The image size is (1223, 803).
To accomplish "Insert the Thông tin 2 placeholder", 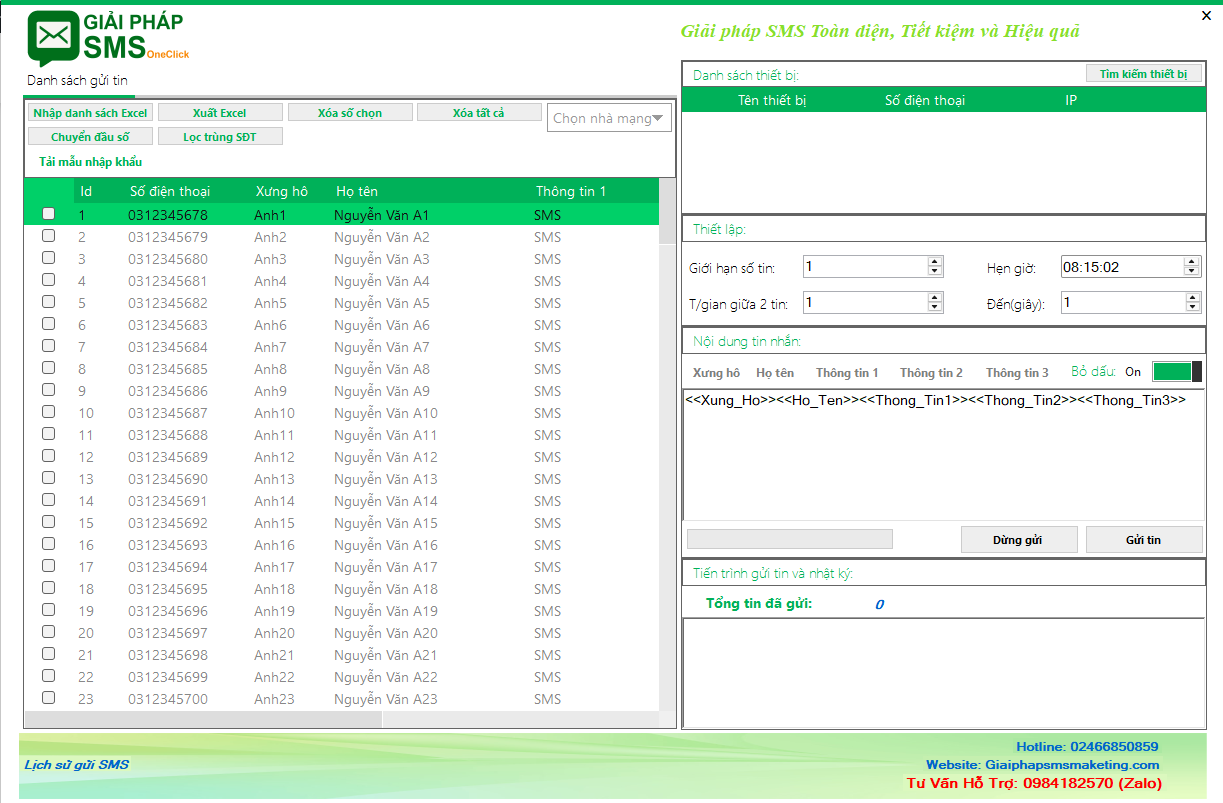I will click(931, 373).
